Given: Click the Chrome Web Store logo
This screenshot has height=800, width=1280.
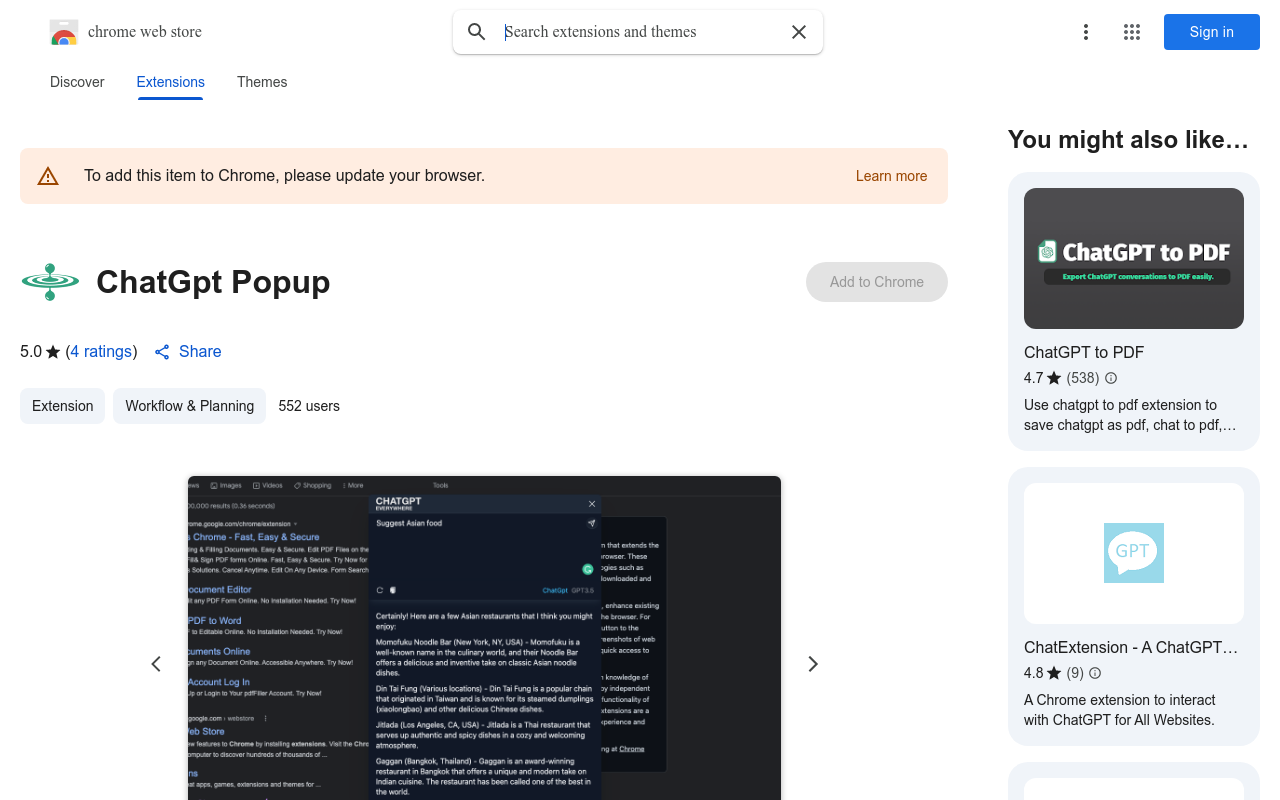Looking at the screenshot, I should click(64, 32).
